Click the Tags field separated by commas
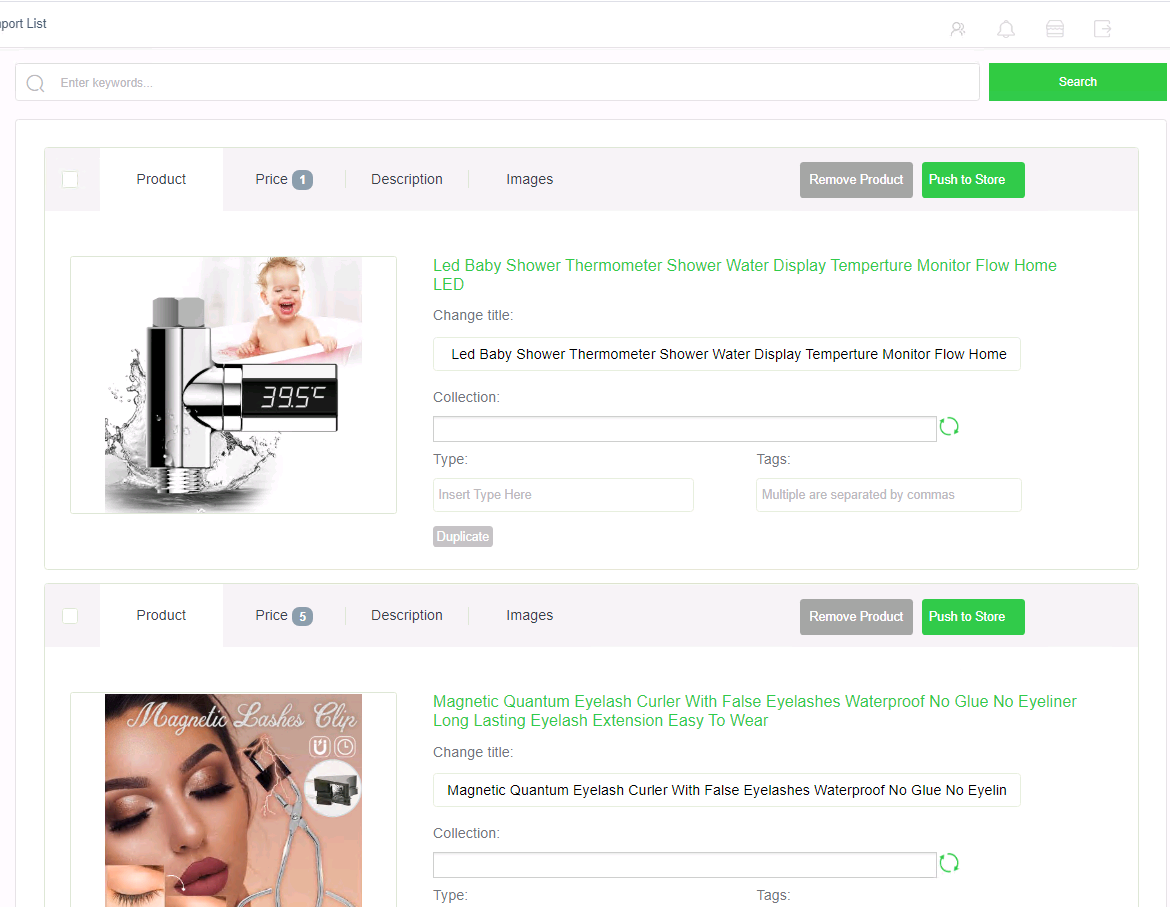Screen dimensions: 1170x907 pos(889,495)
